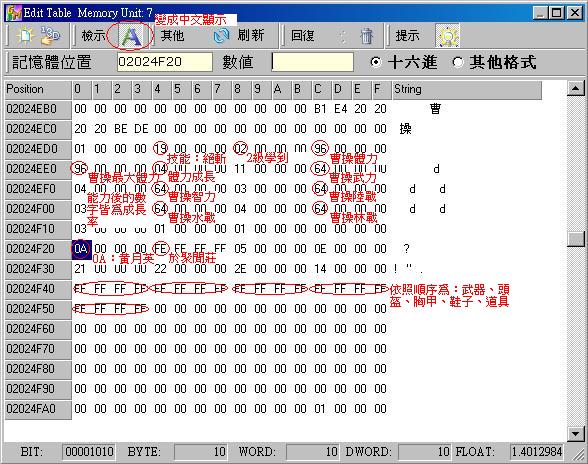Viewport: 588px width, 464px height.
Task: Click the new document sparkle icon
Action: pos(25,36)
